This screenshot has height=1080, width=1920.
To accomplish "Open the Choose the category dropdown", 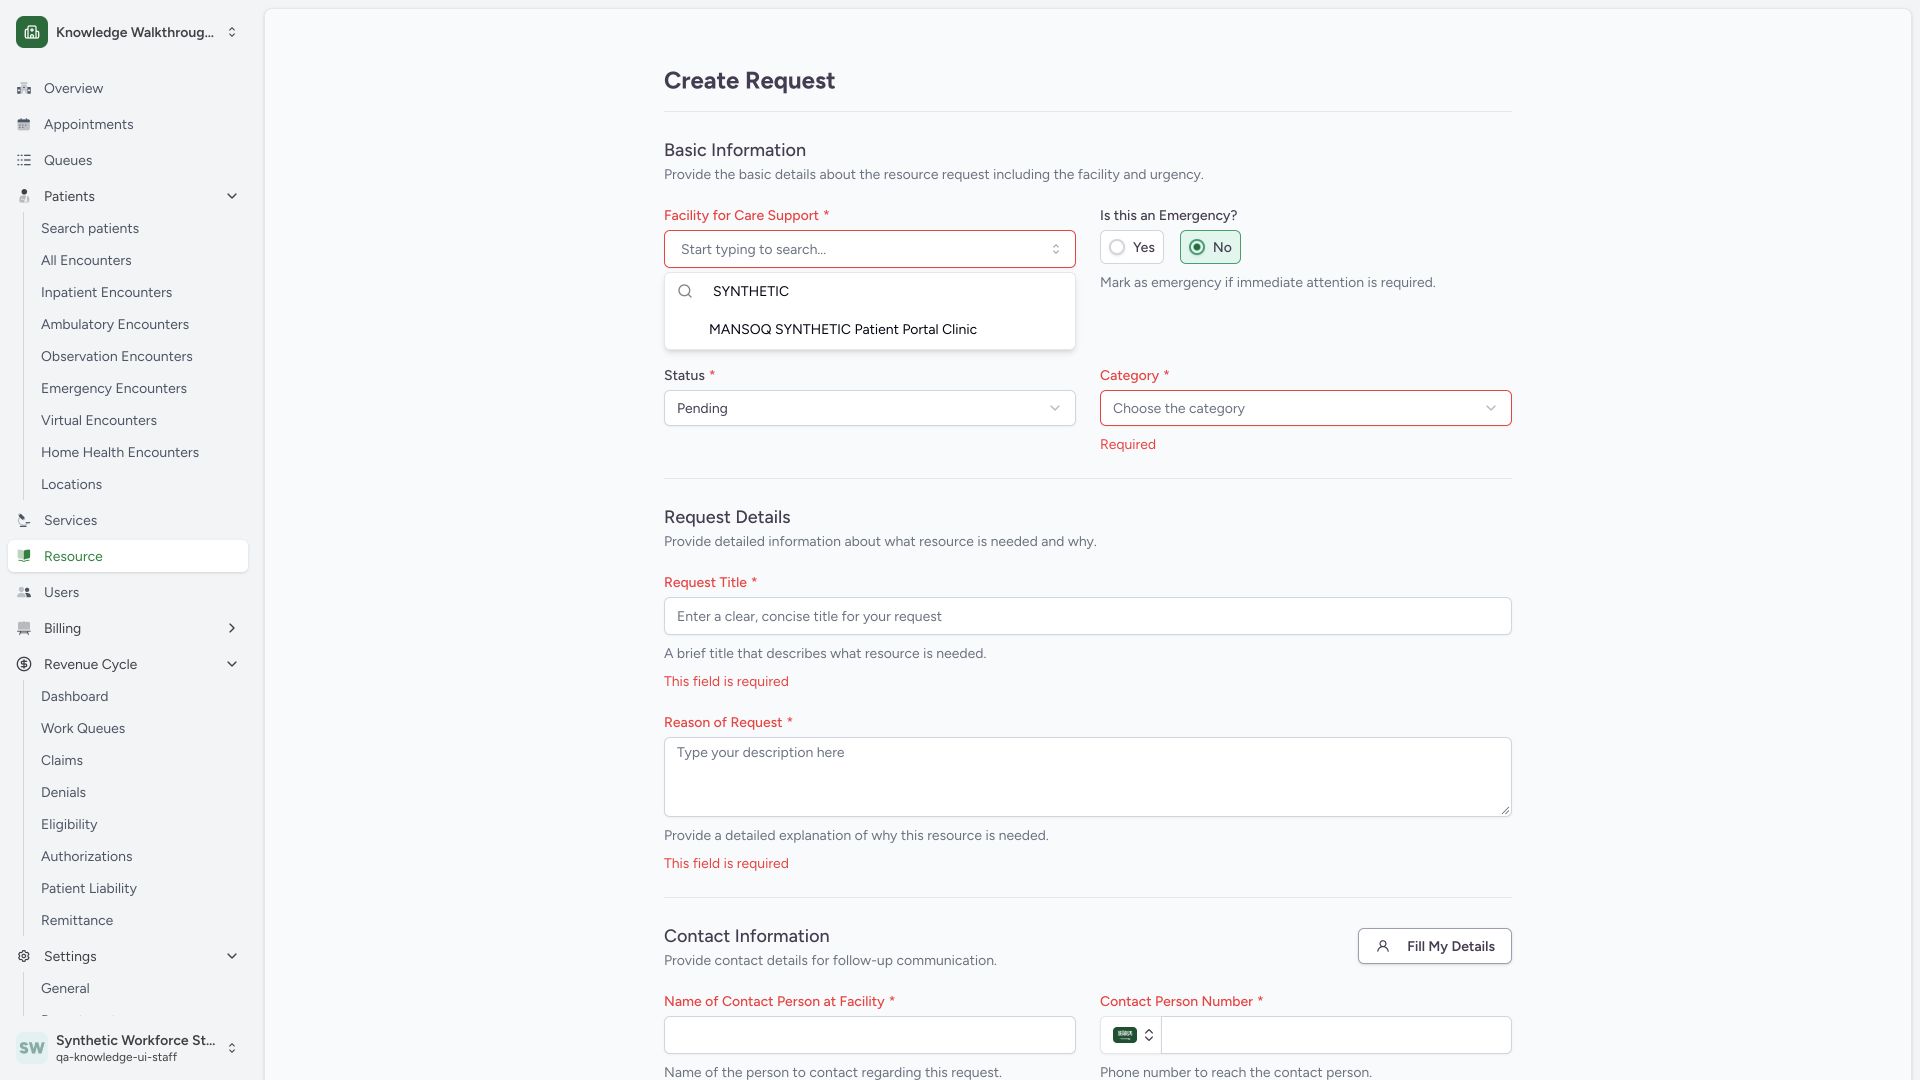I will point(1306,408).
